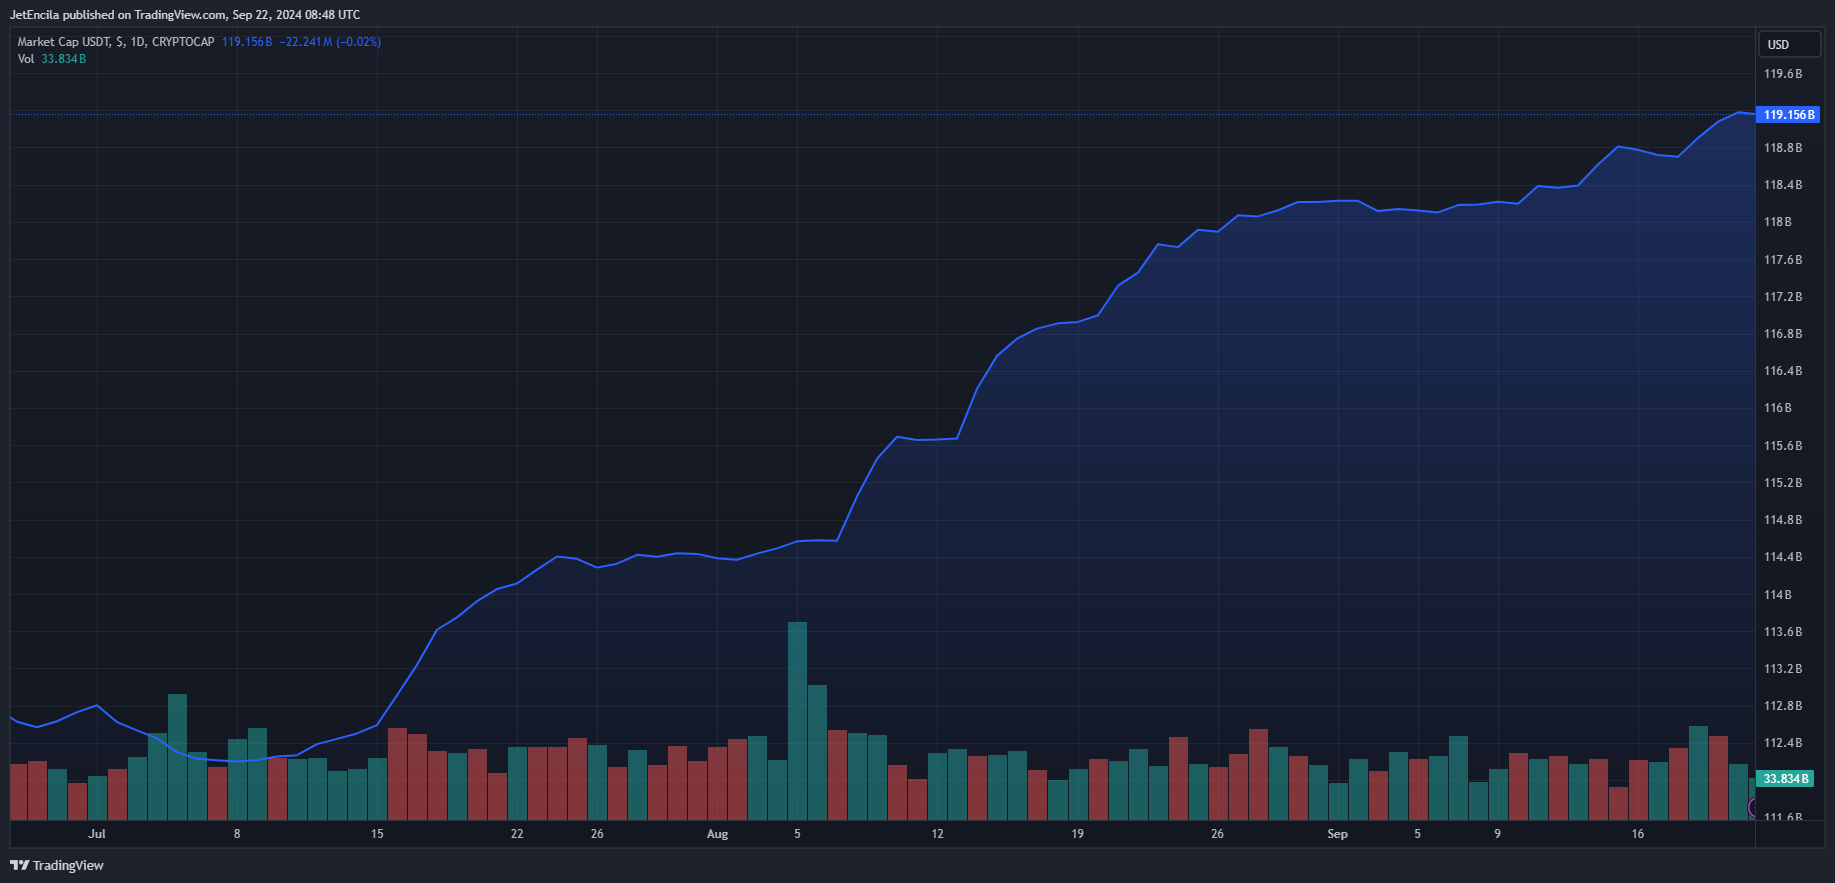Click the 116B level on price axis
1835x883 pixels.
coord(1777,408)
